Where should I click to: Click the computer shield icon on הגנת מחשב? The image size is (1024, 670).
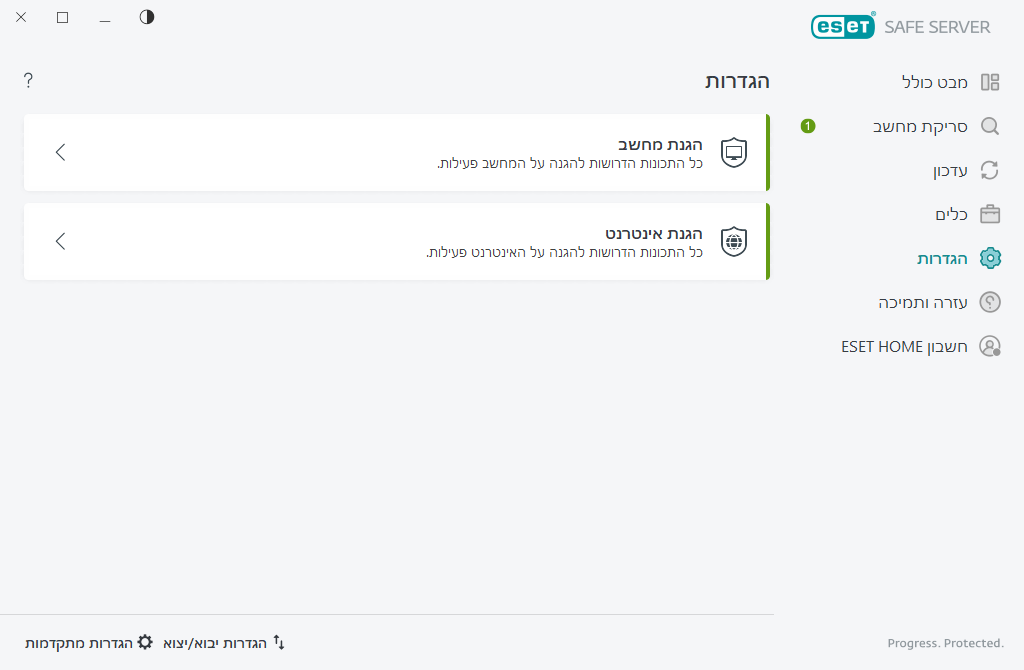733,151
